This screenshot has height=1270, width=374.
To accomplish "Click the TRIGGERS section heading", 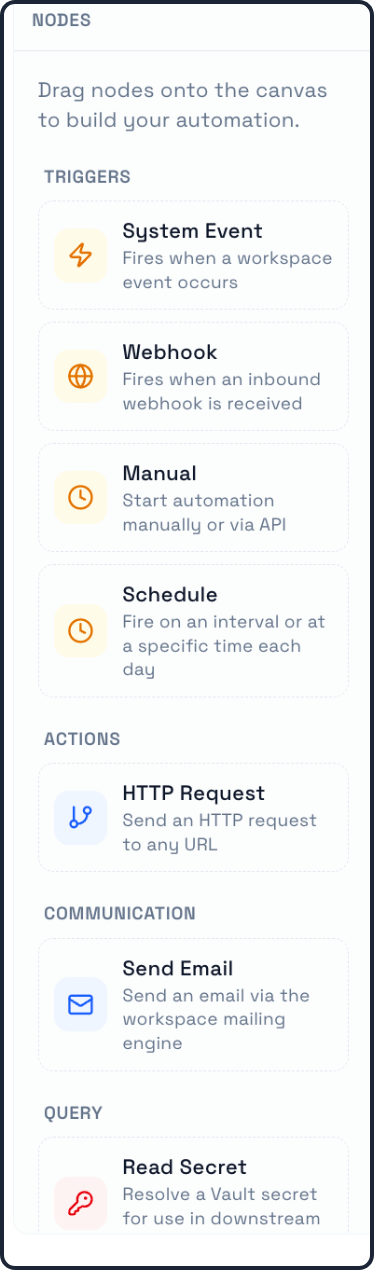I will point(87,177).
